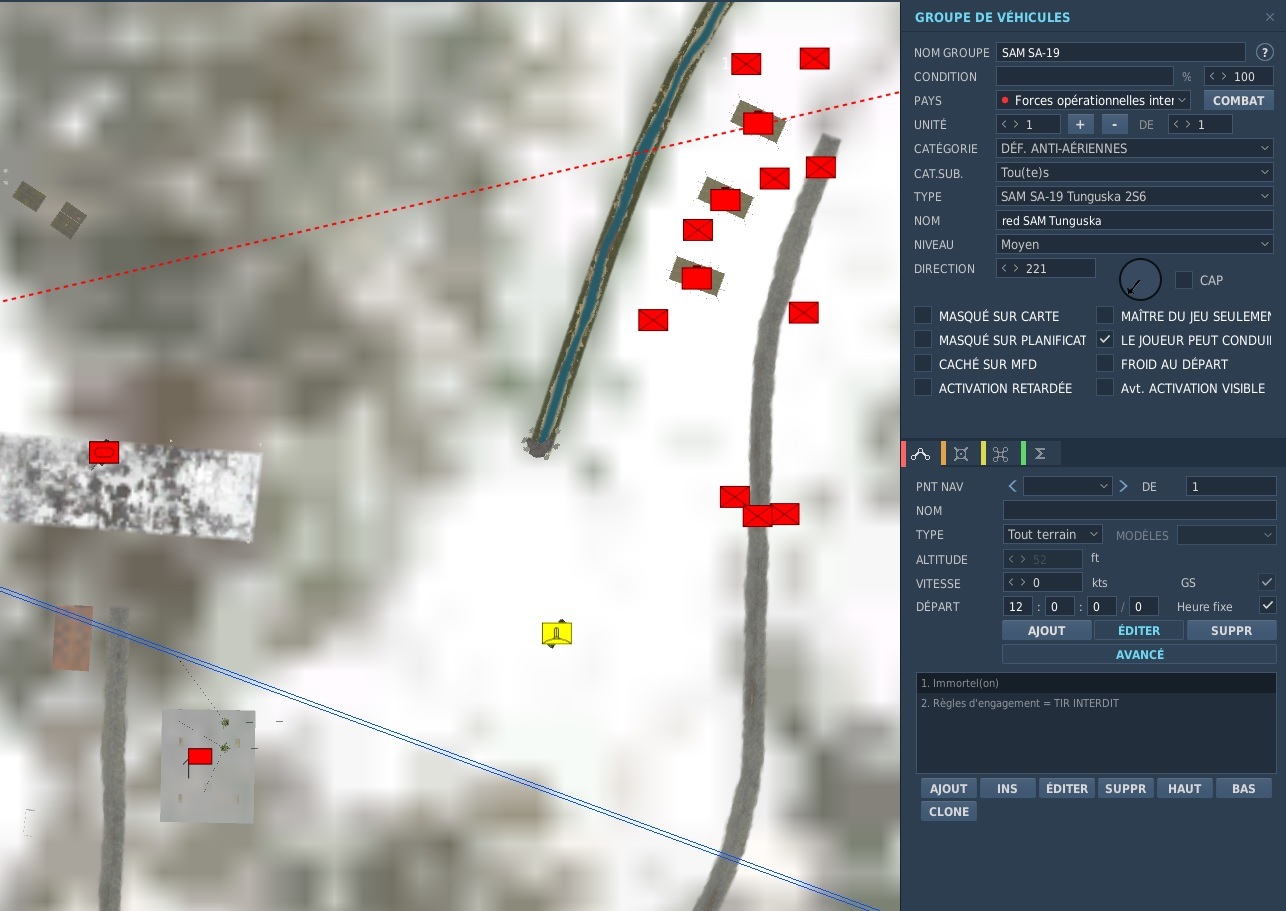The image size is (1286, 911).
Task: Uncheck LE JOUEUR PEUT CONDUIRE checkbox
Action: click(1105, 340)
